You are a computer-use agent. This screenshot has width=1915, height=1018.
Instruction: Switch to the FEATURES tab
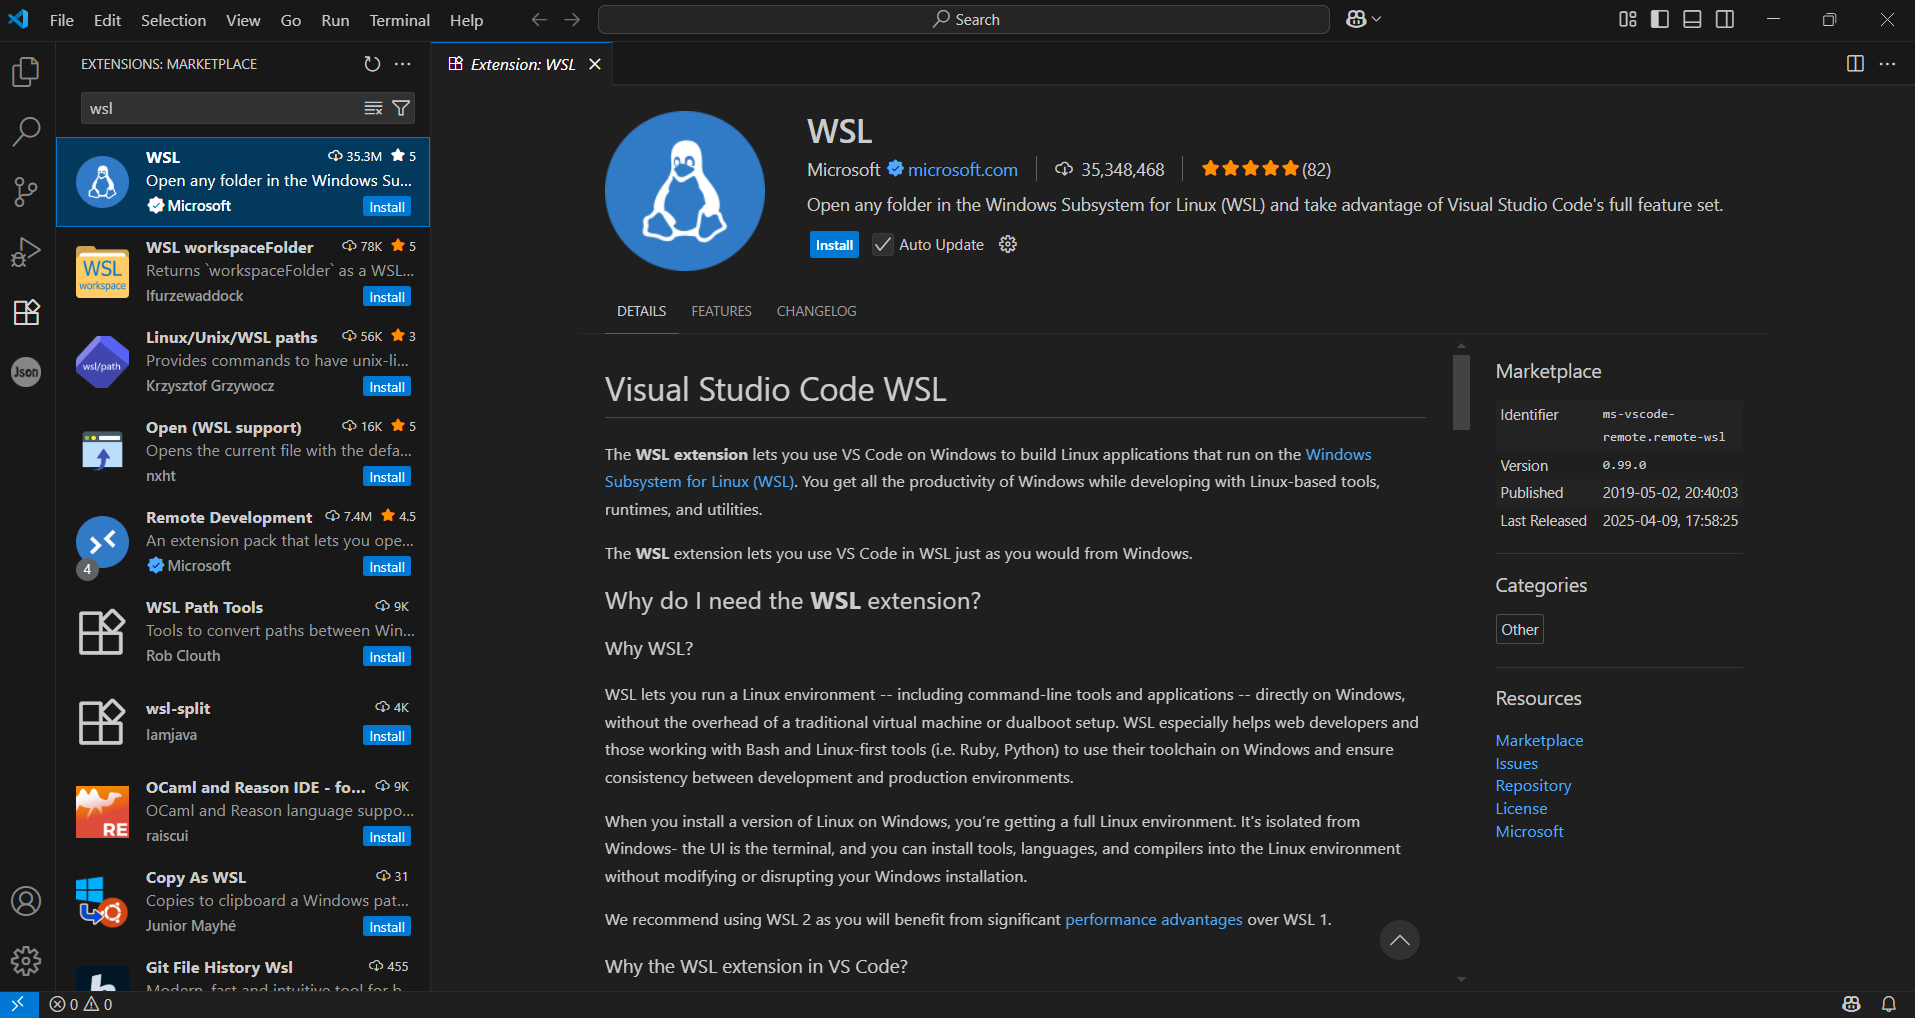tap(721, 311)
